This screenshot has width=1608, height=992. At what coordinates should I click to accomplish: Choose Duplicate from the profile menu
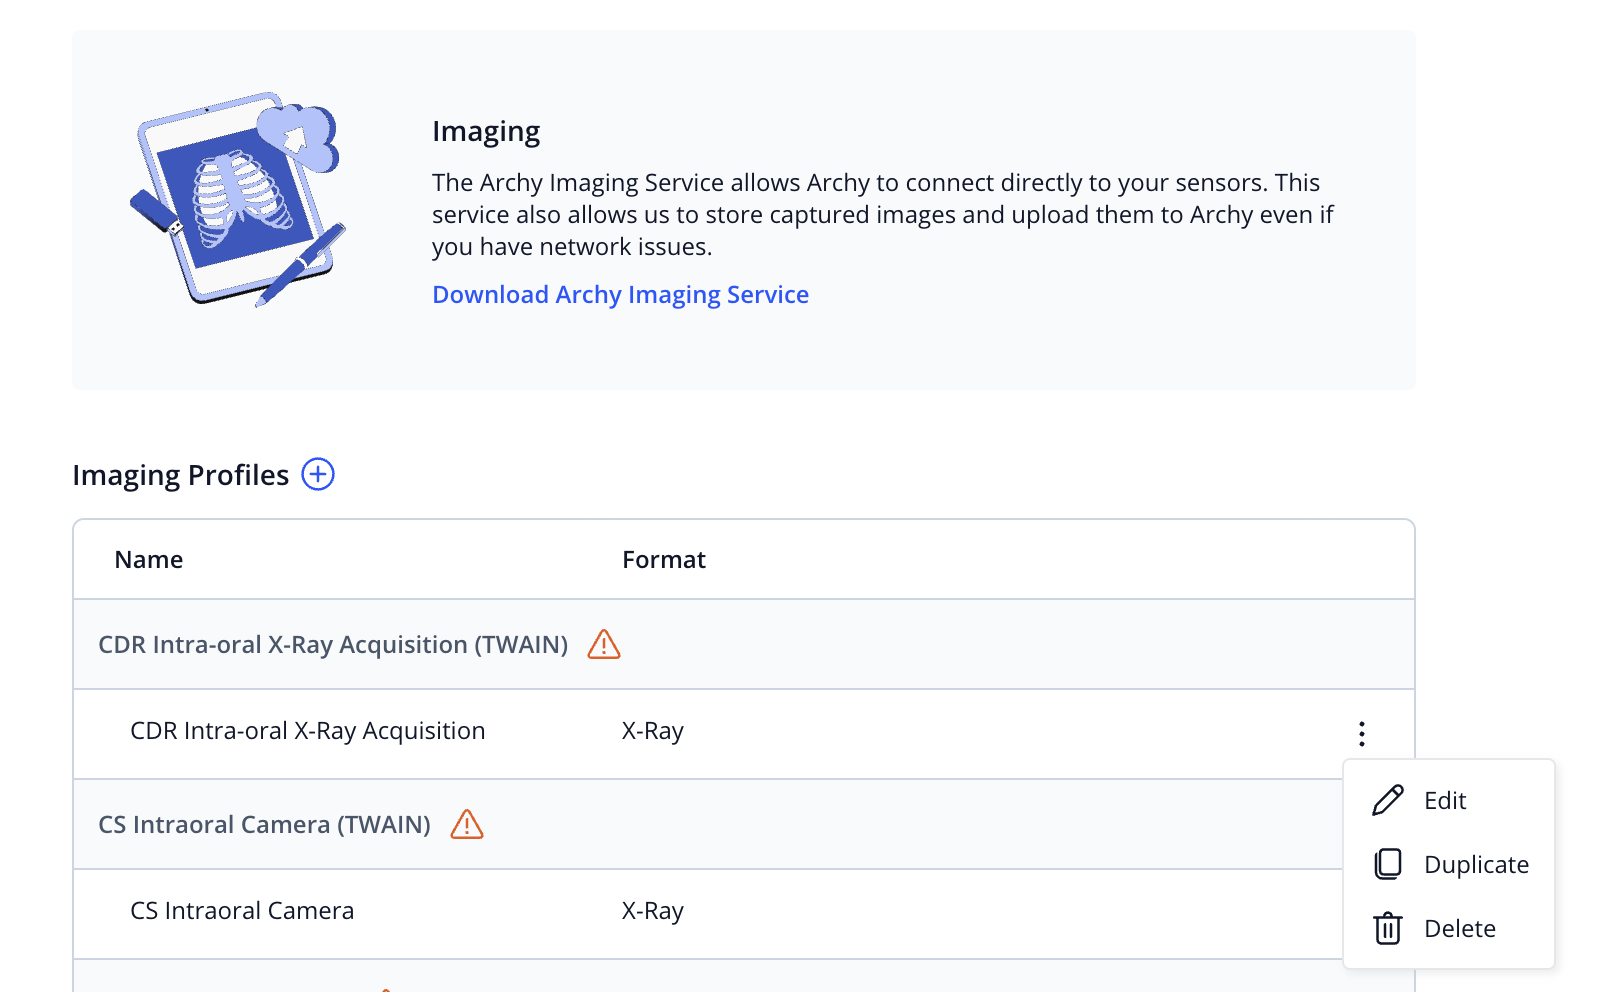(1448, 864)
